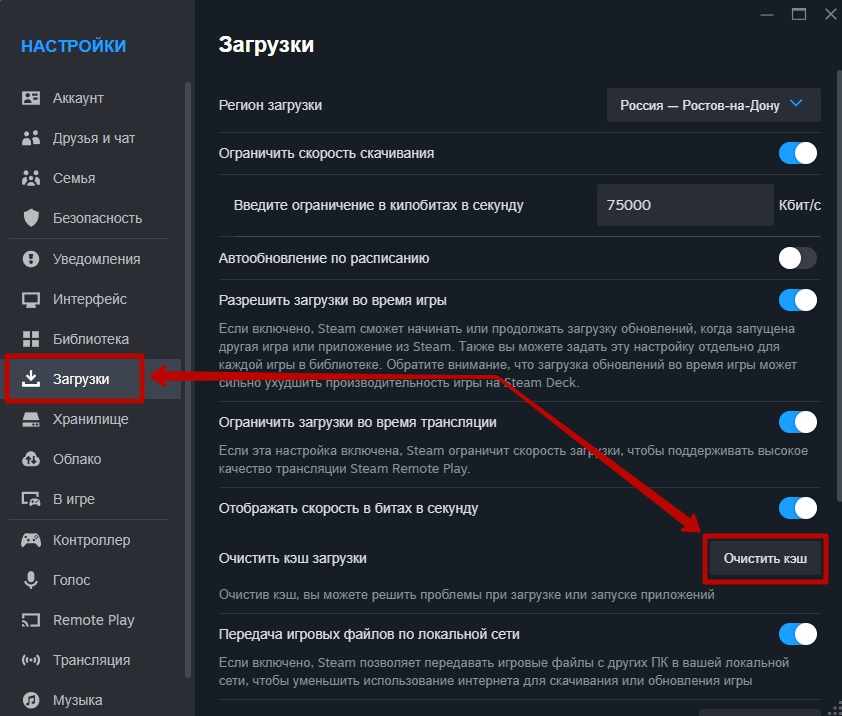Viewport: 842px width, 716px height.
Task: Close the settings window
Action: (x=831, y=15)
